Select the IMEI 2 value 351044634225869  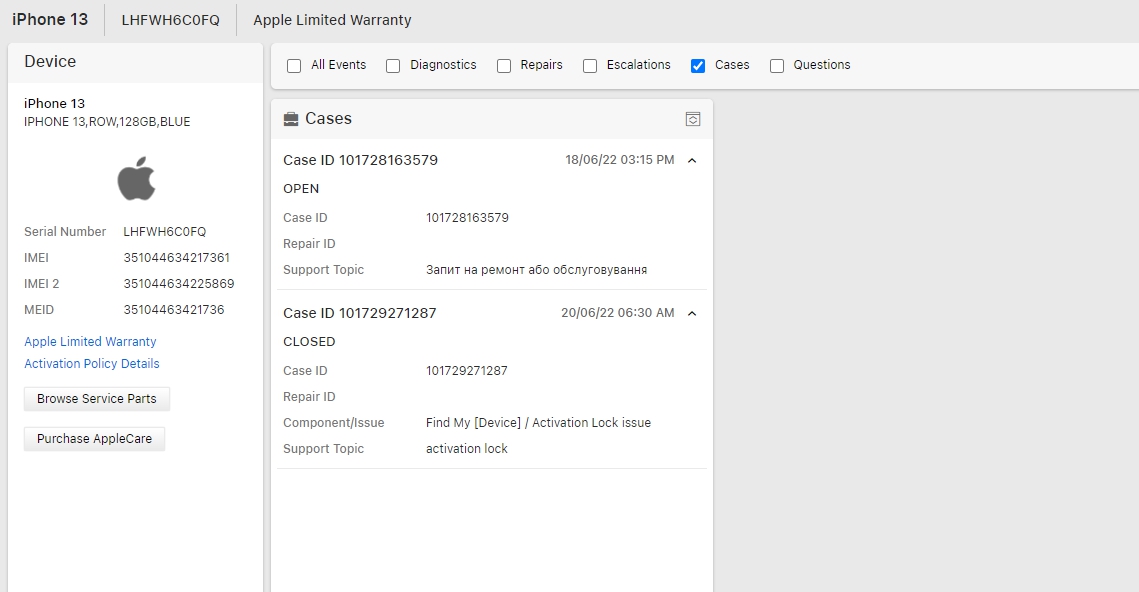click(x=179, y=284)
